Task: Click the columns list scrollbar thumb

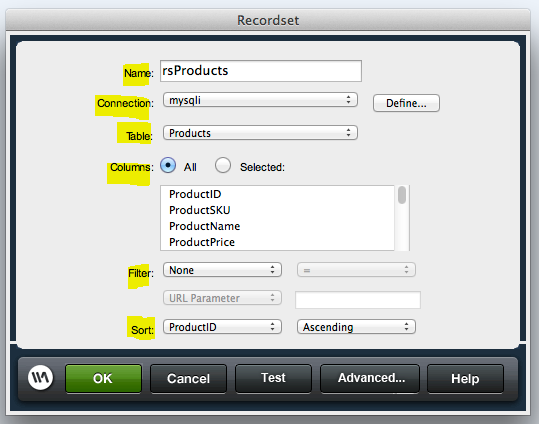Action: (402, 195)
